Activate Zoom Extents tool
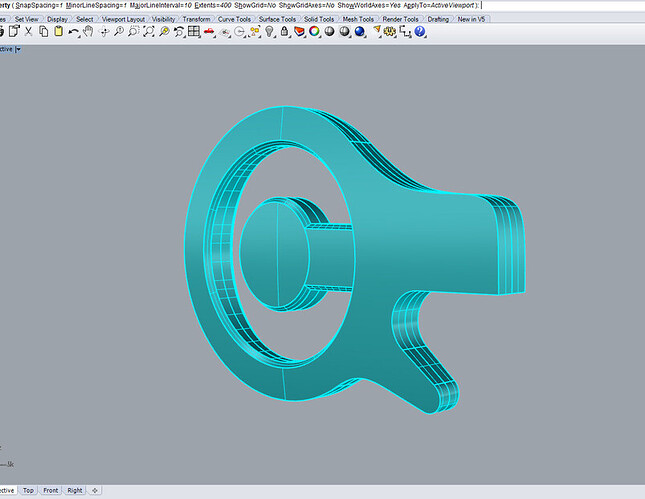 [148, 32]
